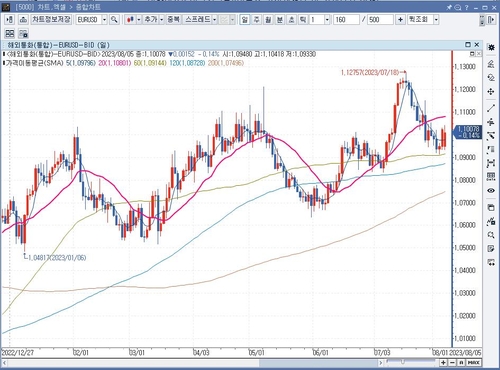This screenshot has width=500, height=370.
Task: Click the bottom zoom slider handle
Action: pyautogui.click(x=403, y=361)
